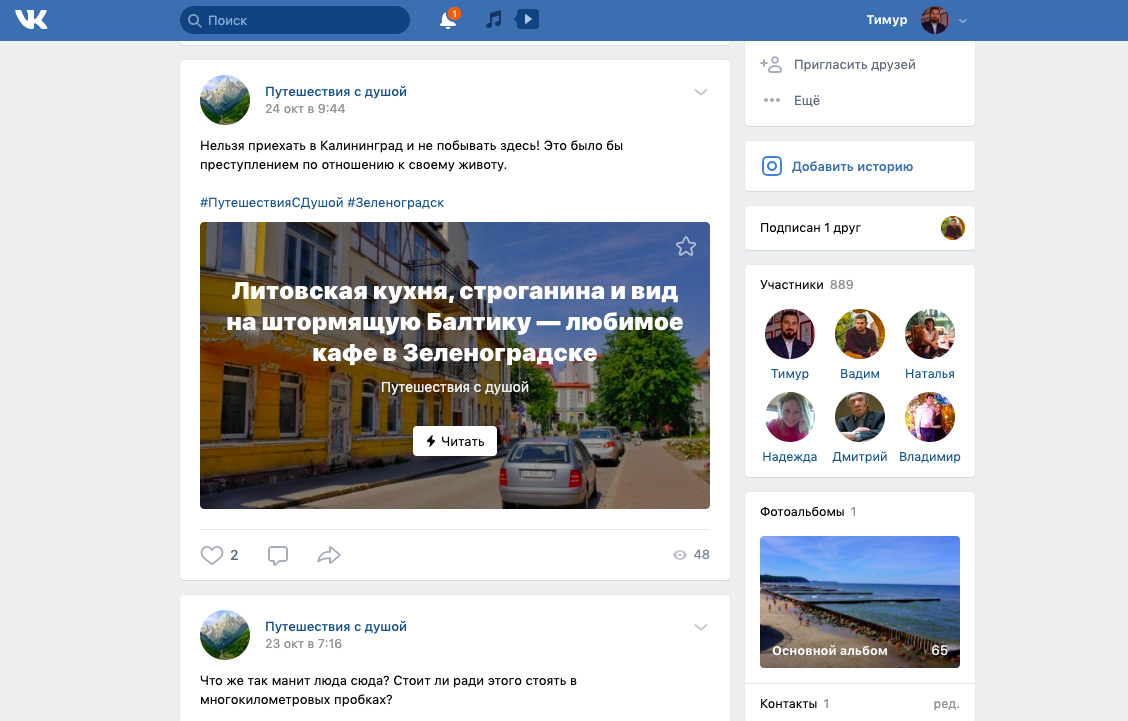Click the add-friend person icon
Image resolution: width=1128 pixels, height=721 pixels.
[x=771, y=65]
